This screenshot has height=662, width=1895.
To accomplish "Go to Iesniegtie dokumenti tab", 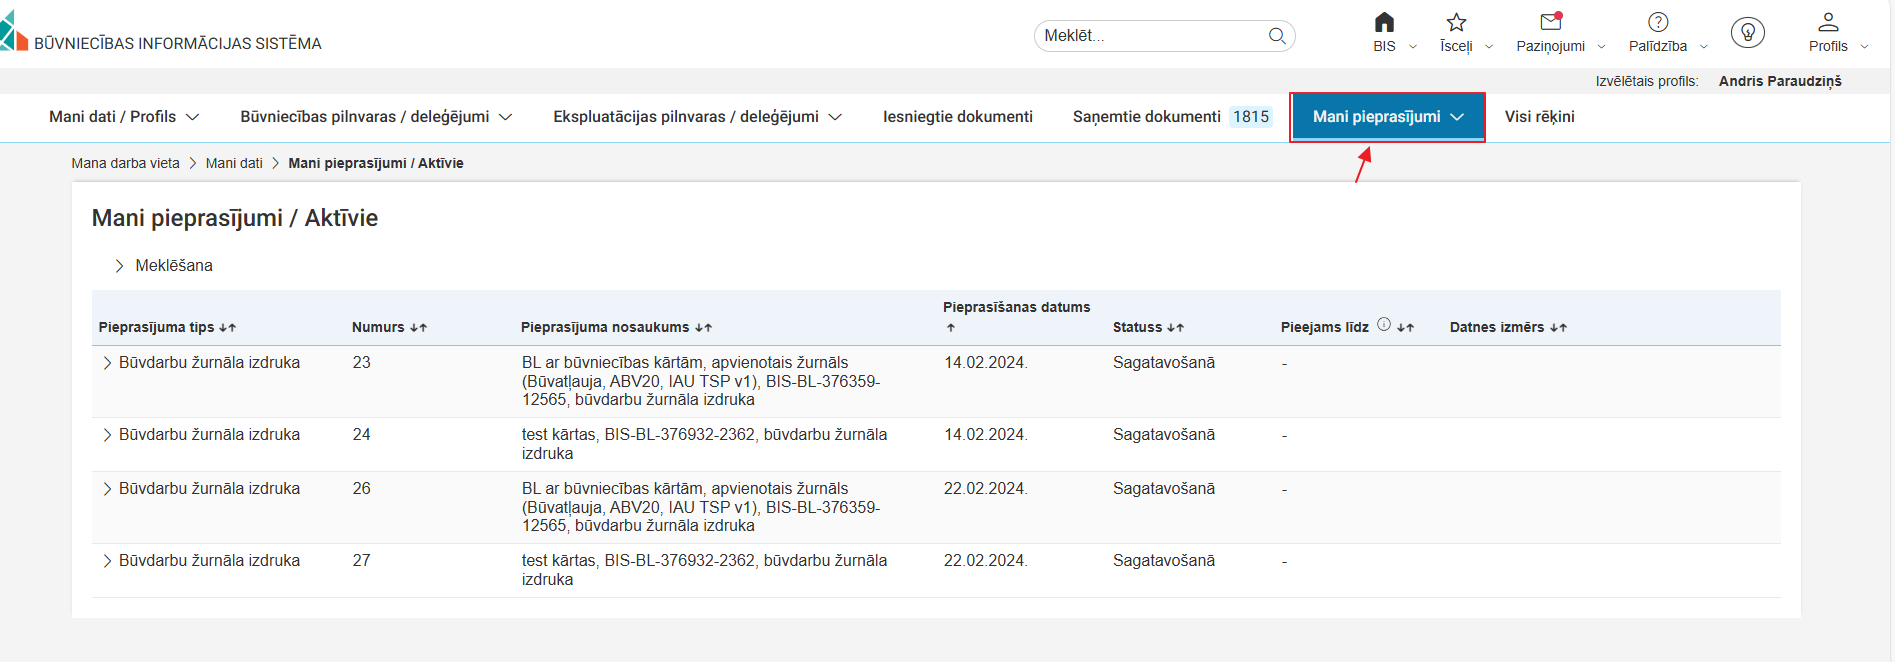I will point(957,117).
